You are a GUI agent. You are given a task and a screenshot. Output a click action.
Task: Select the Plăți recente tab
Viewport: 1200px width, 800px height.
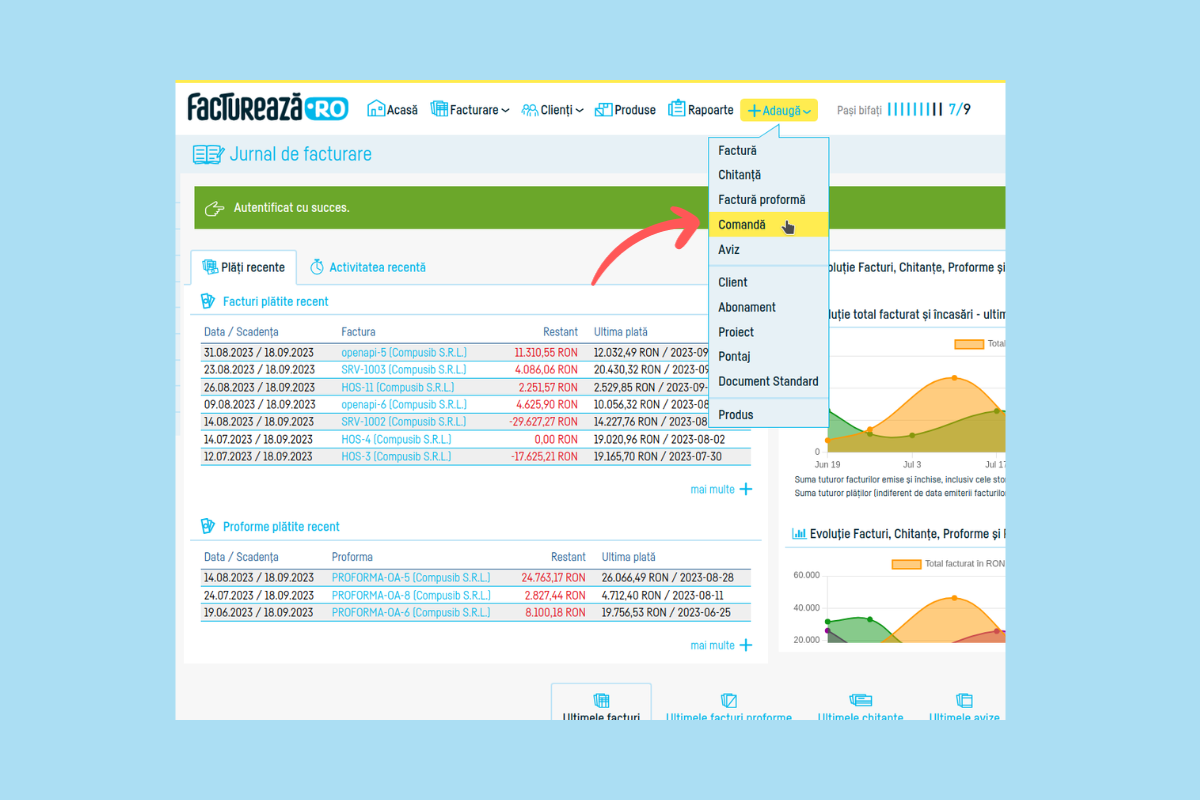coord(243,267)
